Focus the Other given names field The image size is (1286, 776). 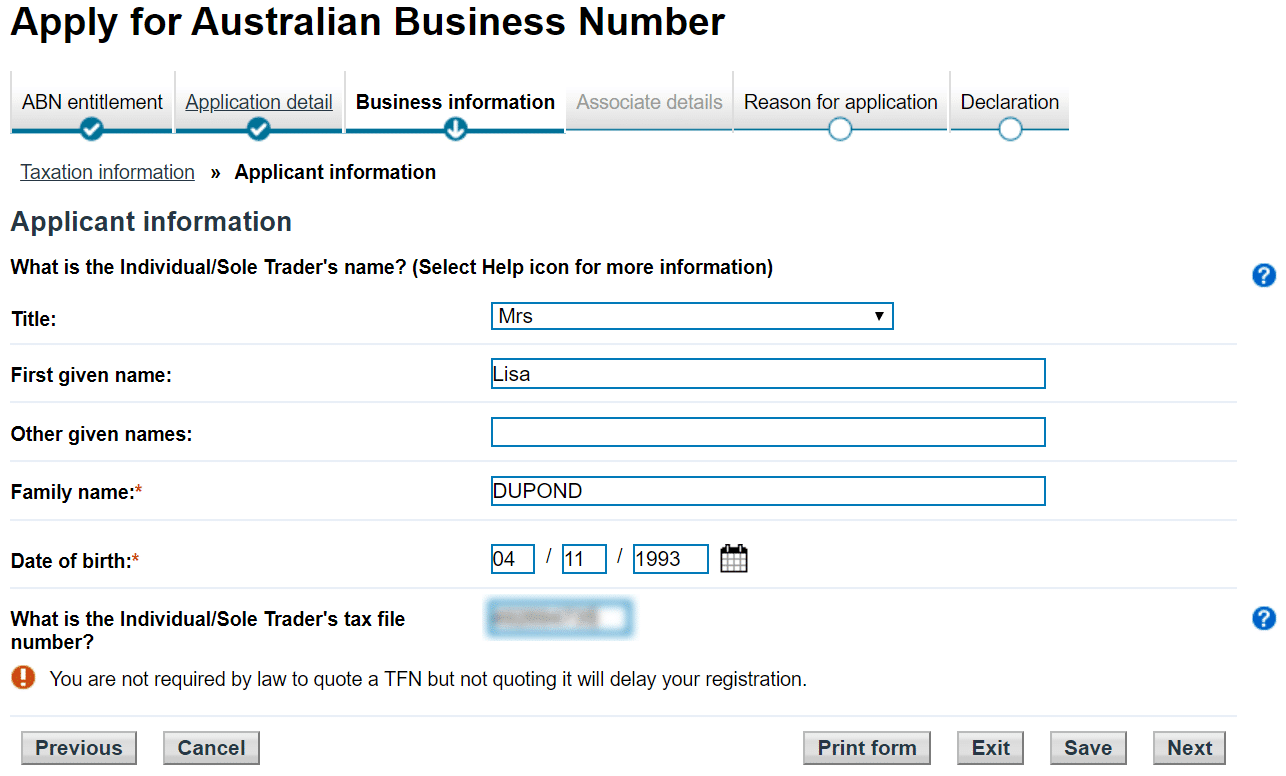[768, 432]
